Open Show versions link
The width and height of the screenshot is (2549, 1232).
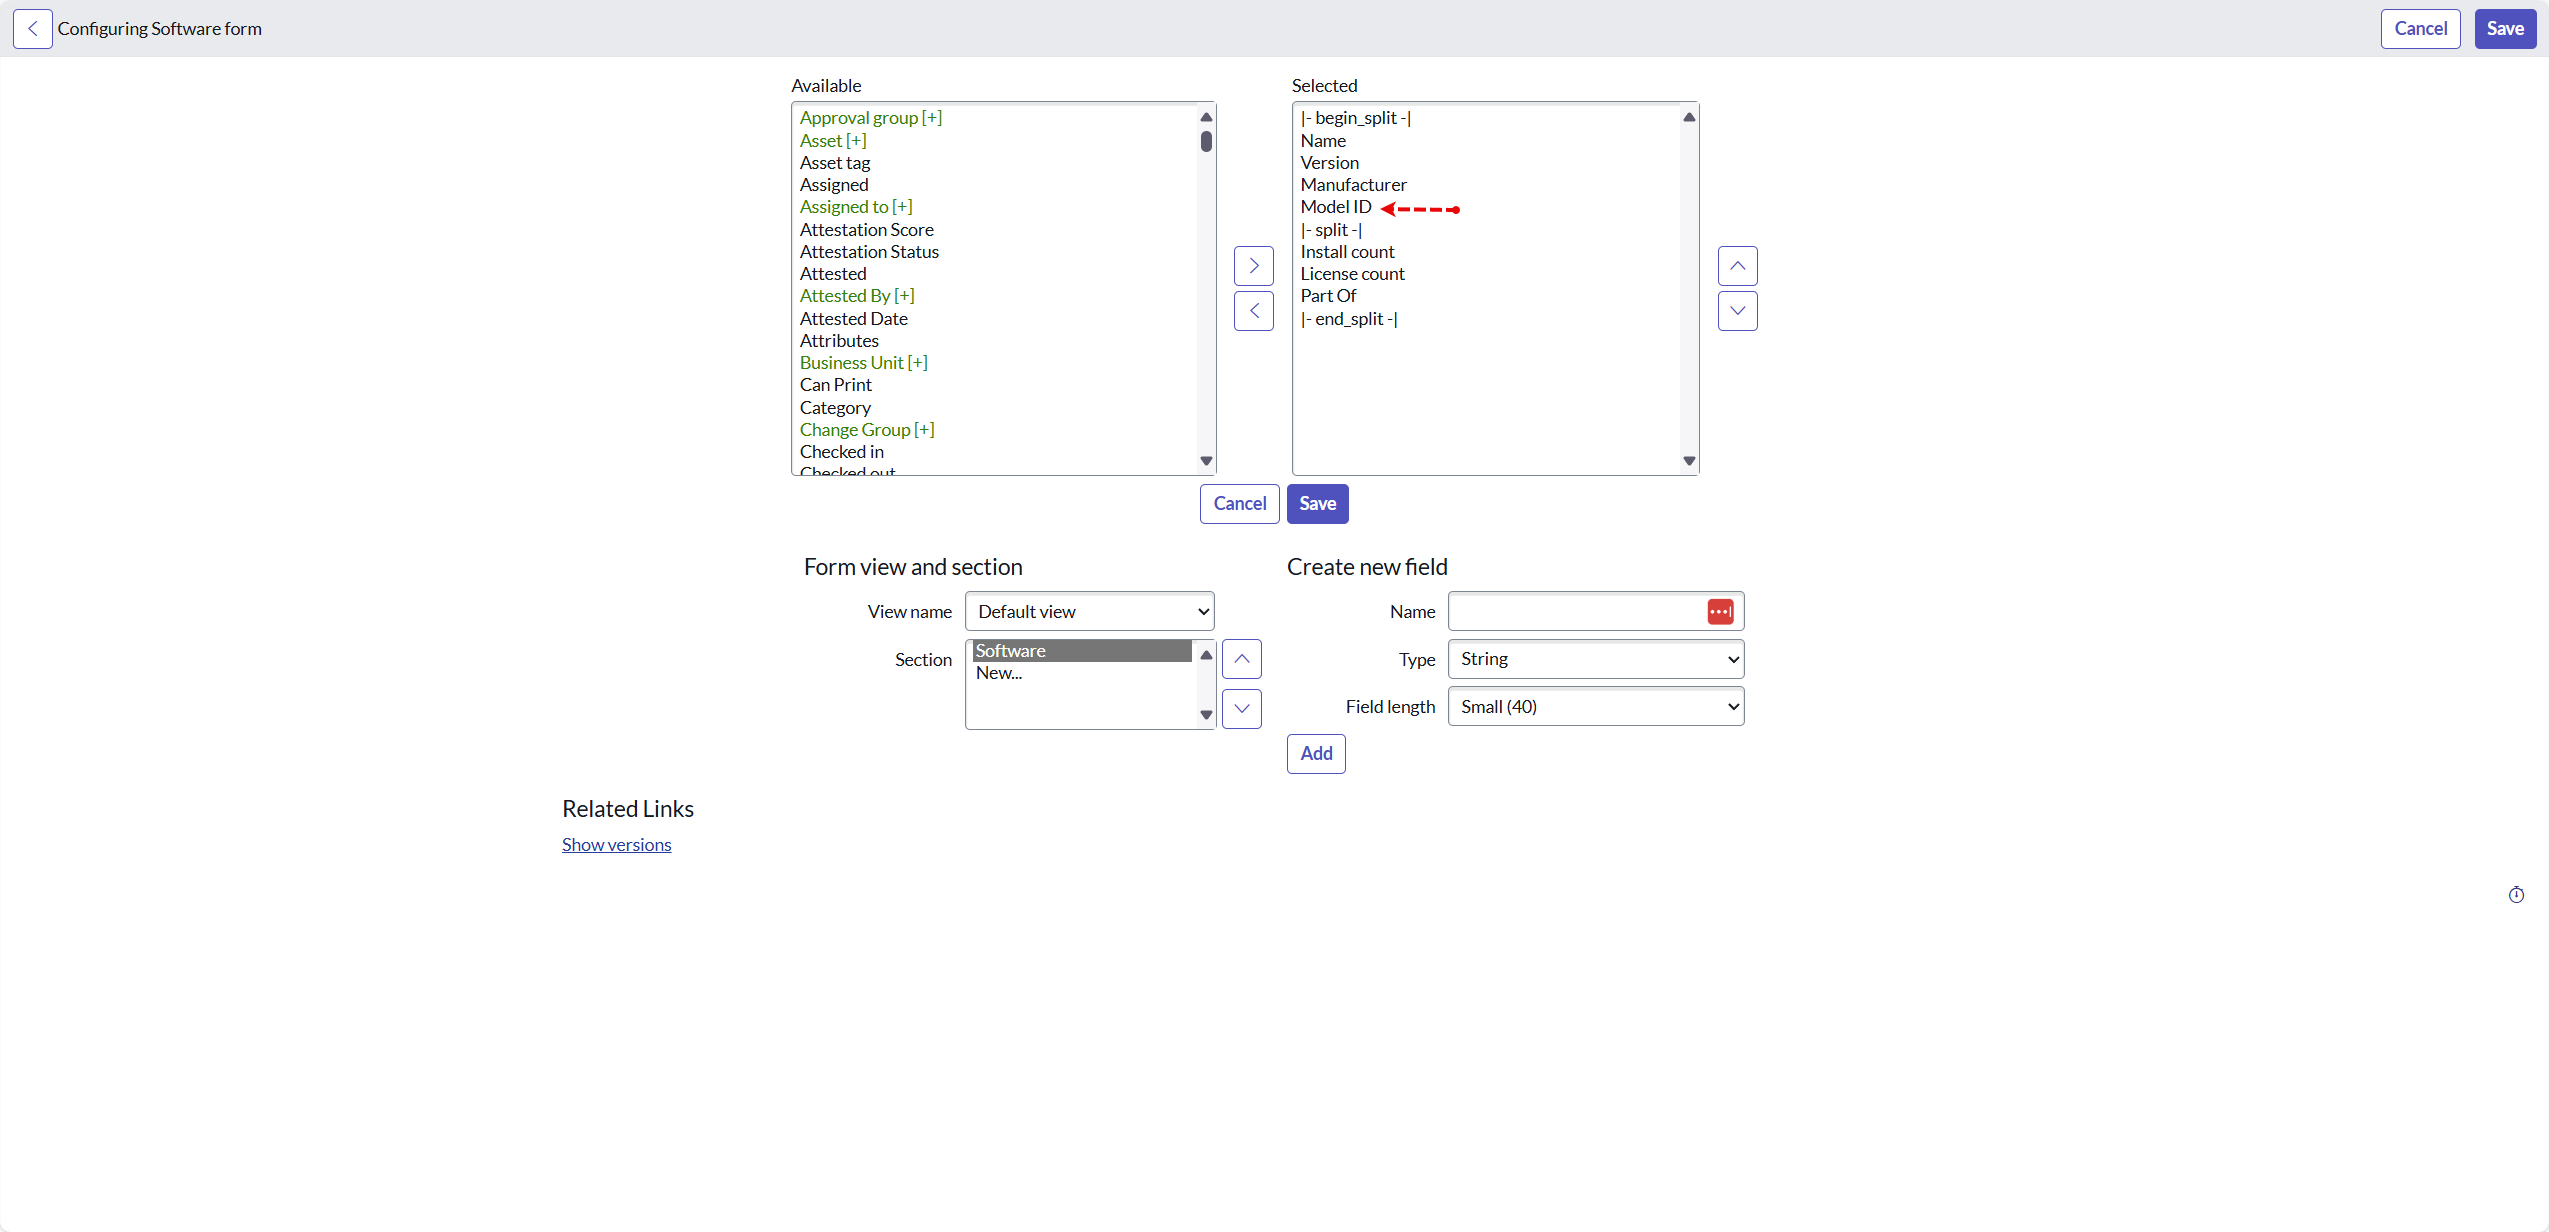click(616, 845)
